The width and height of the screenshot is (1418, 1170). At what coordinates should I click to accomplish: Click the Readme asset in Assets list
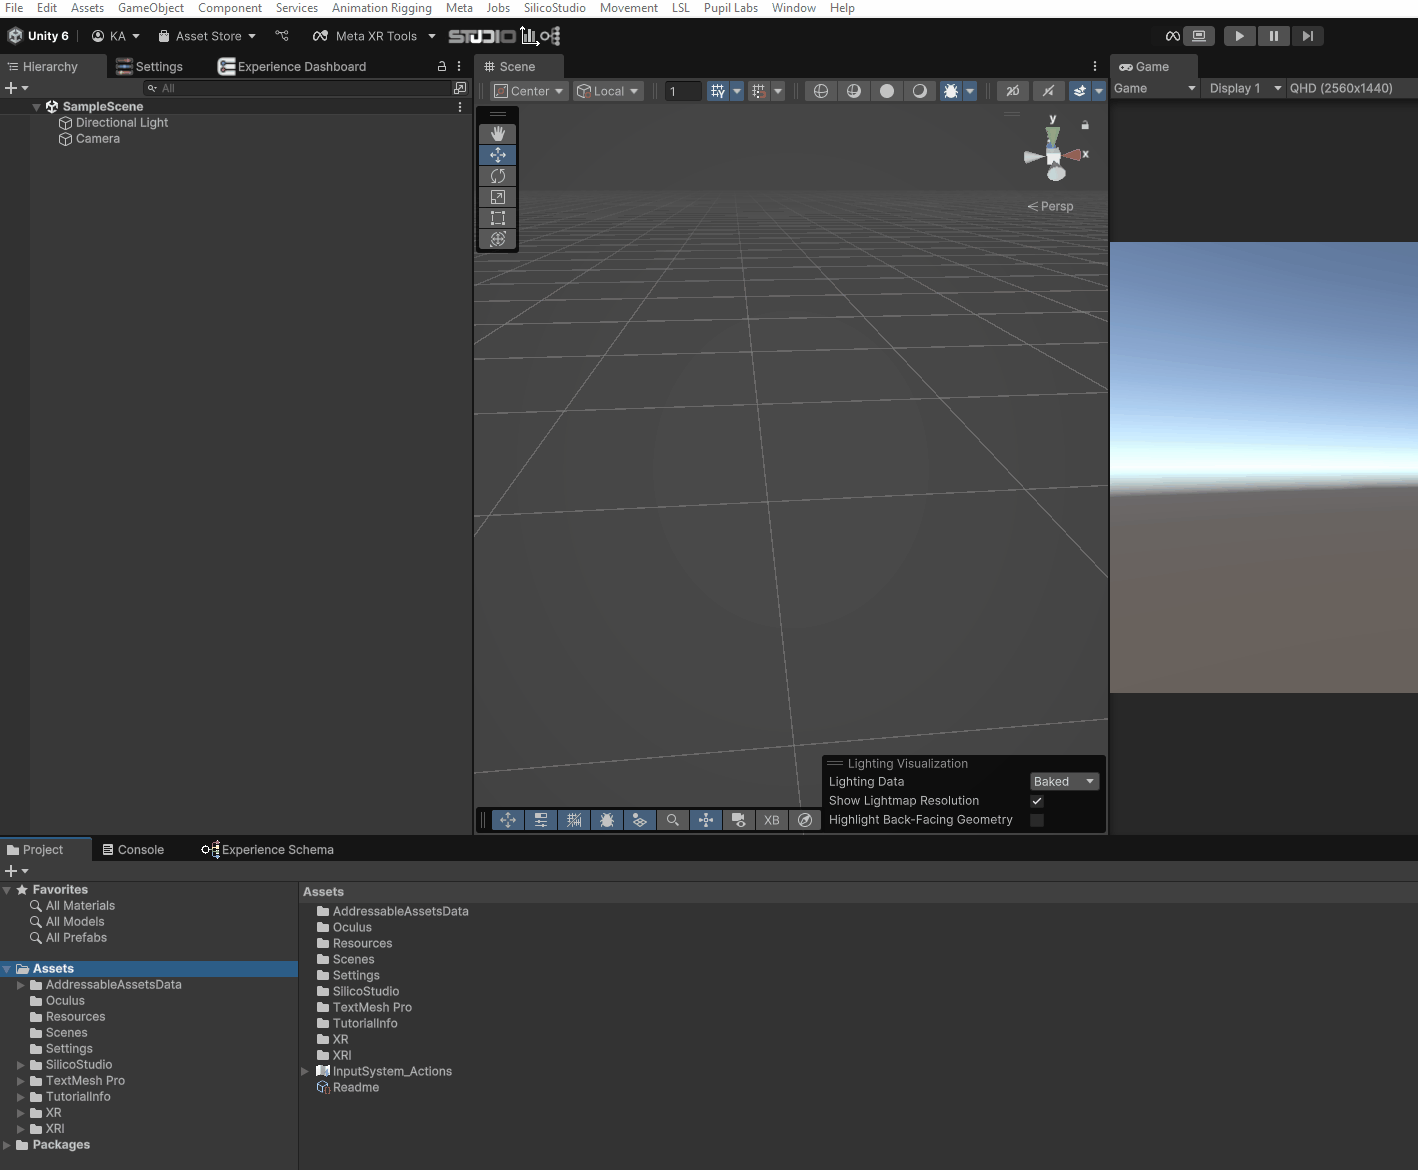[x=356, y=1087]
